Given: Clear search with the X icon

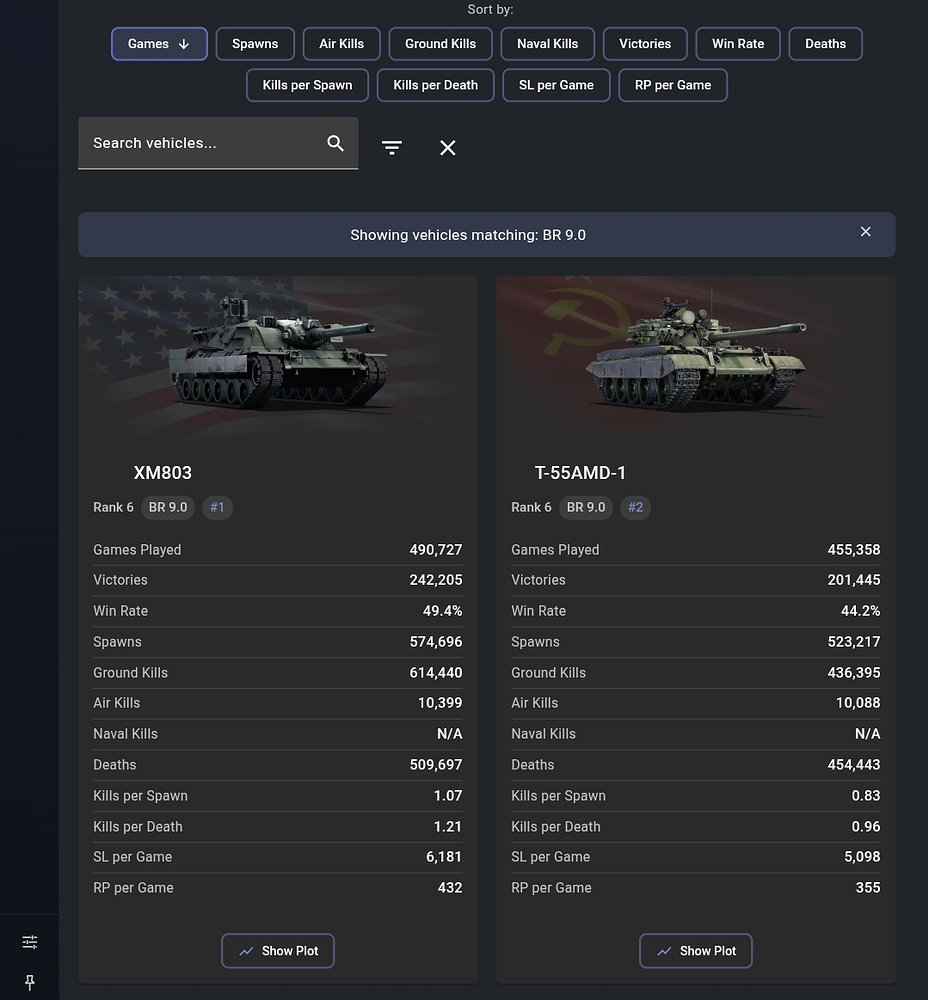Looking at the screenshot, I should (448, 148).
